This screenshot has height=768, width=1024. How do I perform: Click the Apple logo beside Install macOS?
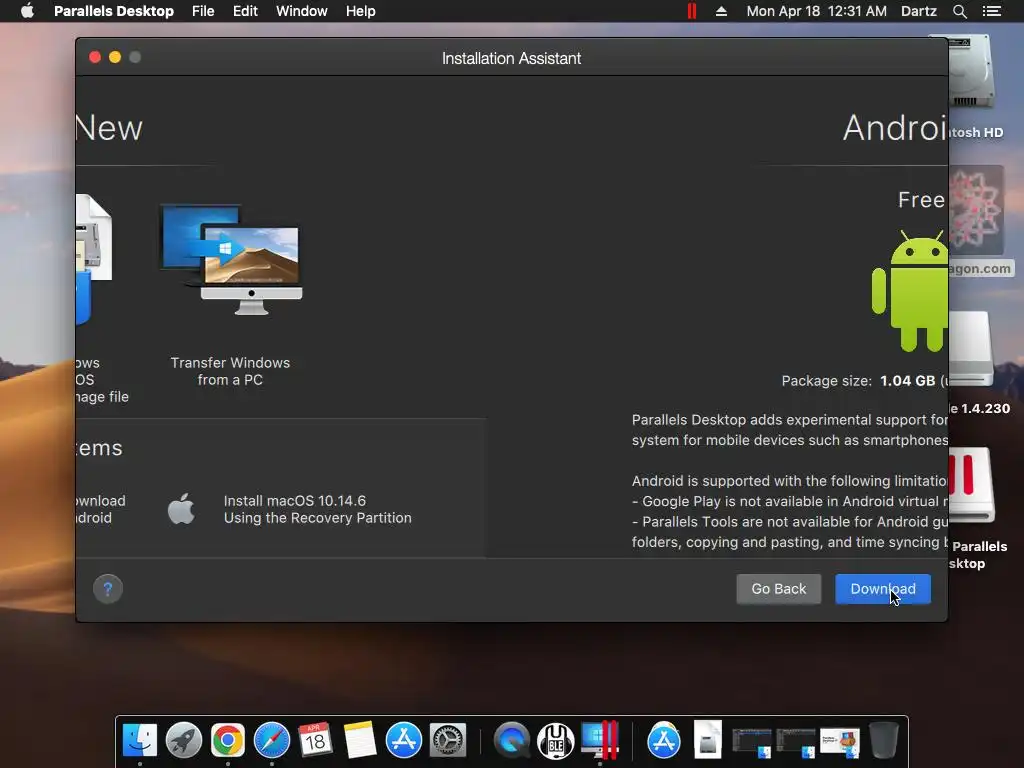pyautogui.click(x=182, y=509)
